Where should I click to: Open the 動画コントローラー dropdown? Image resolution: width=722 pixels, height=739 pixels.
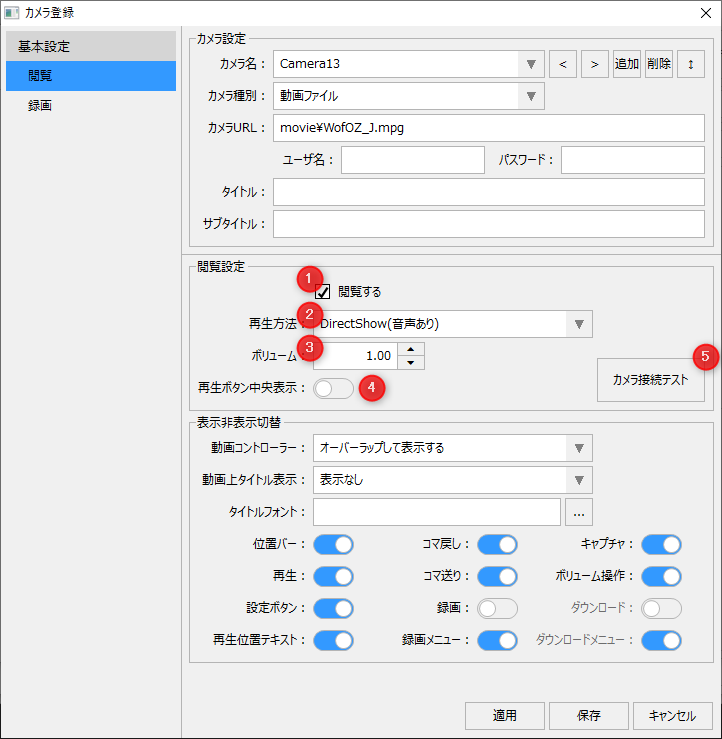point(452,448)
